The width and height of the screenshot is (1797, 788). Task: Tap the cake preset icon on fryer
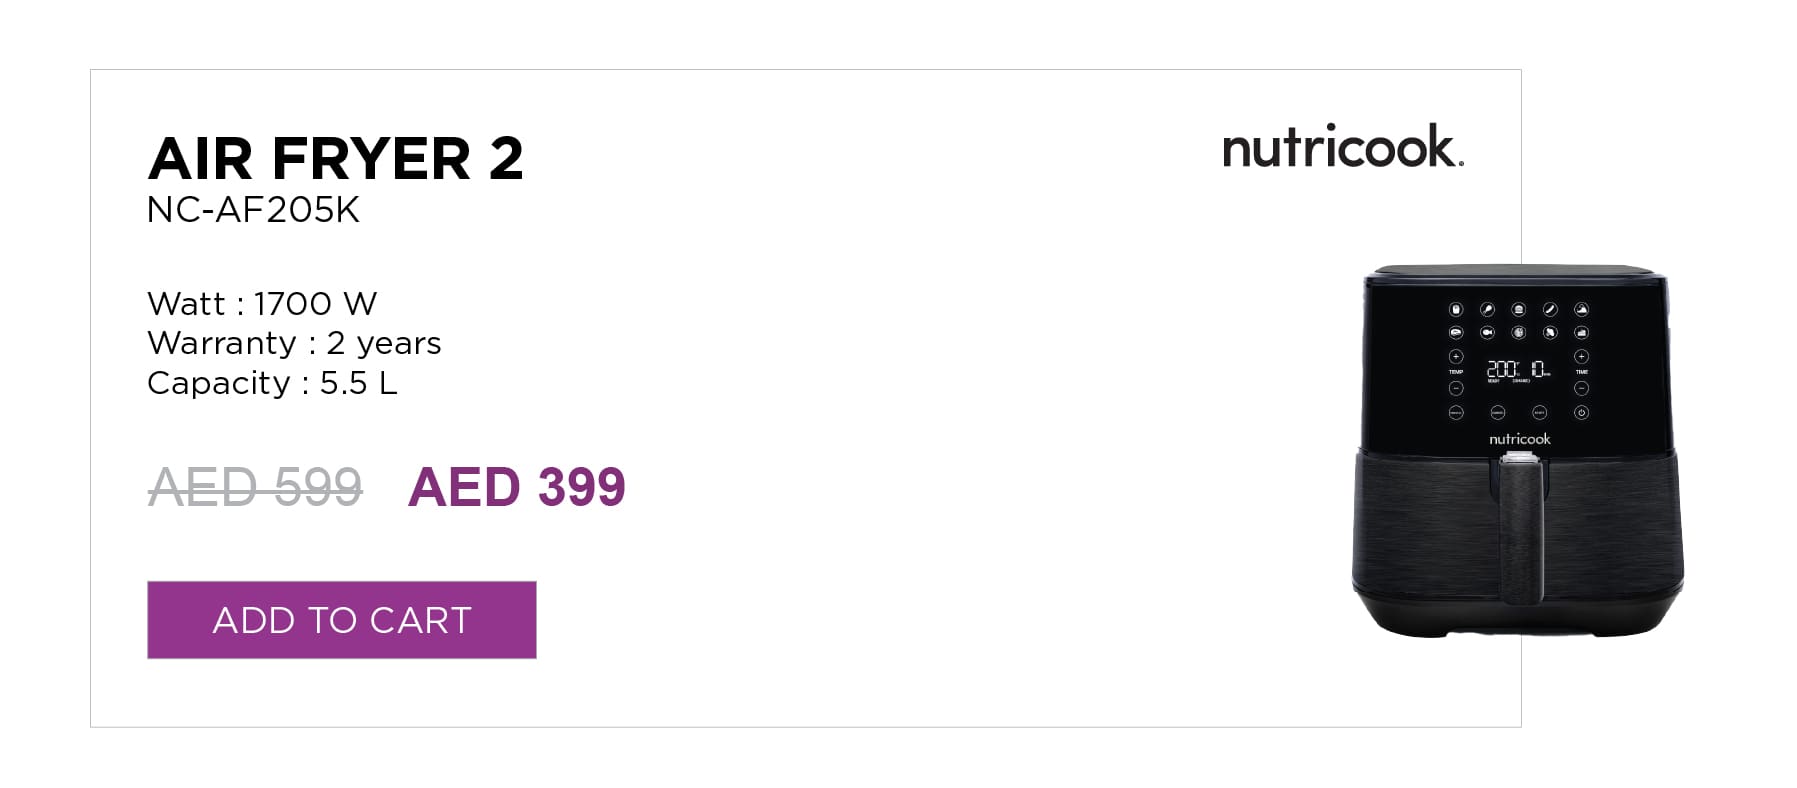coord(1582,332)
